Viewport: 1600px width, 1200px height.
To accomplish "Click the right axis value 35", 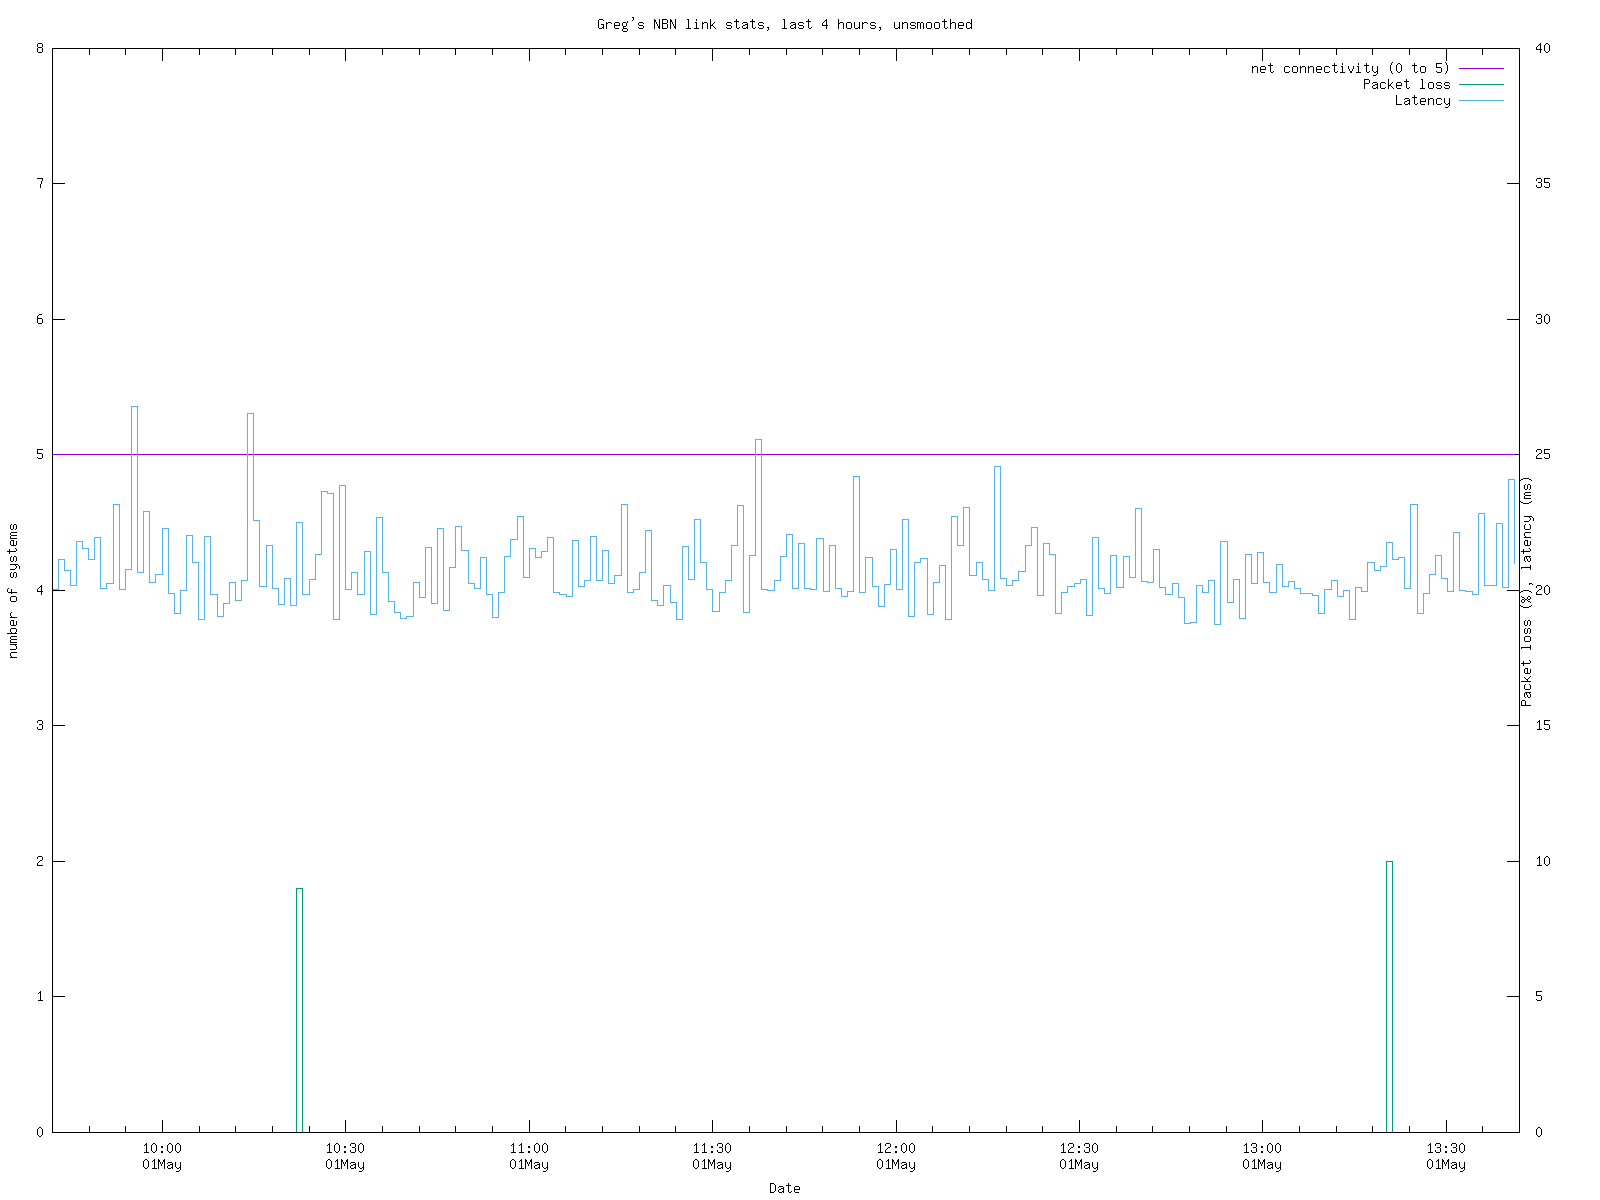I will point(1543,183).
